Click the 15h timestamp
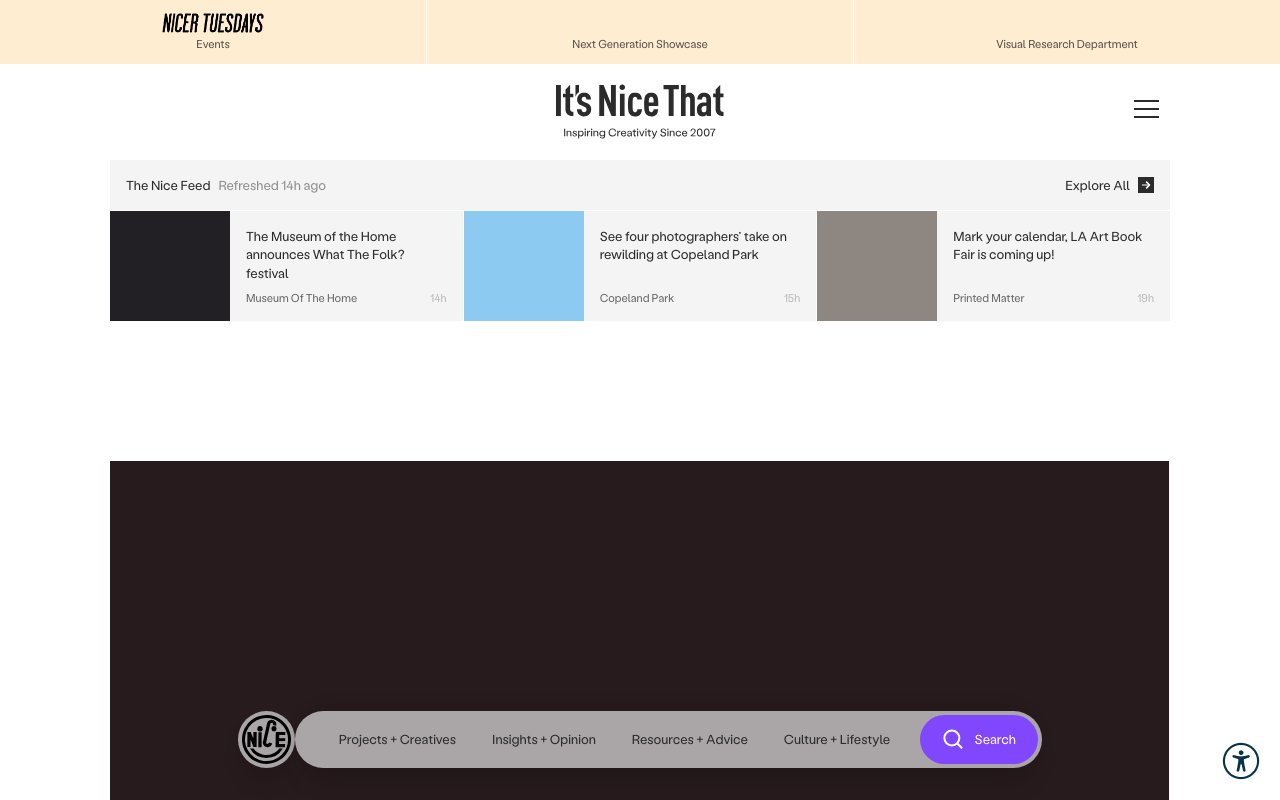Viewport: 1280px width, 800px height. click(x=792, y=298)
